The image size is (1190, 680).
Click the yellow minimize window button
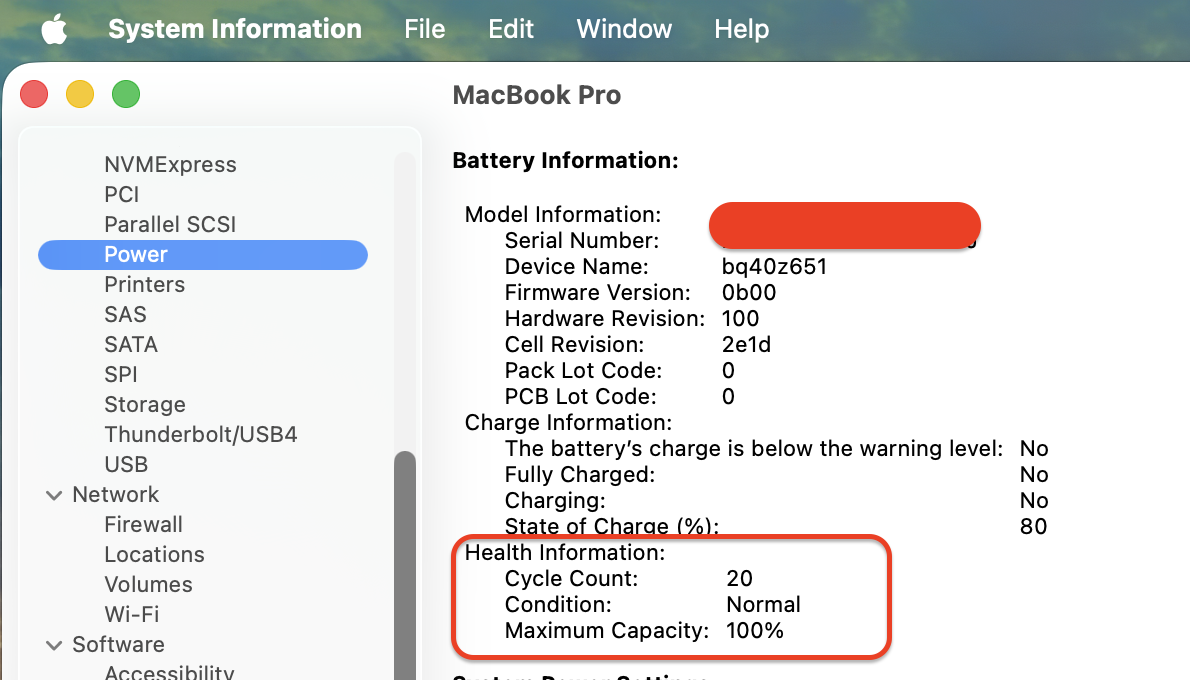80,94
